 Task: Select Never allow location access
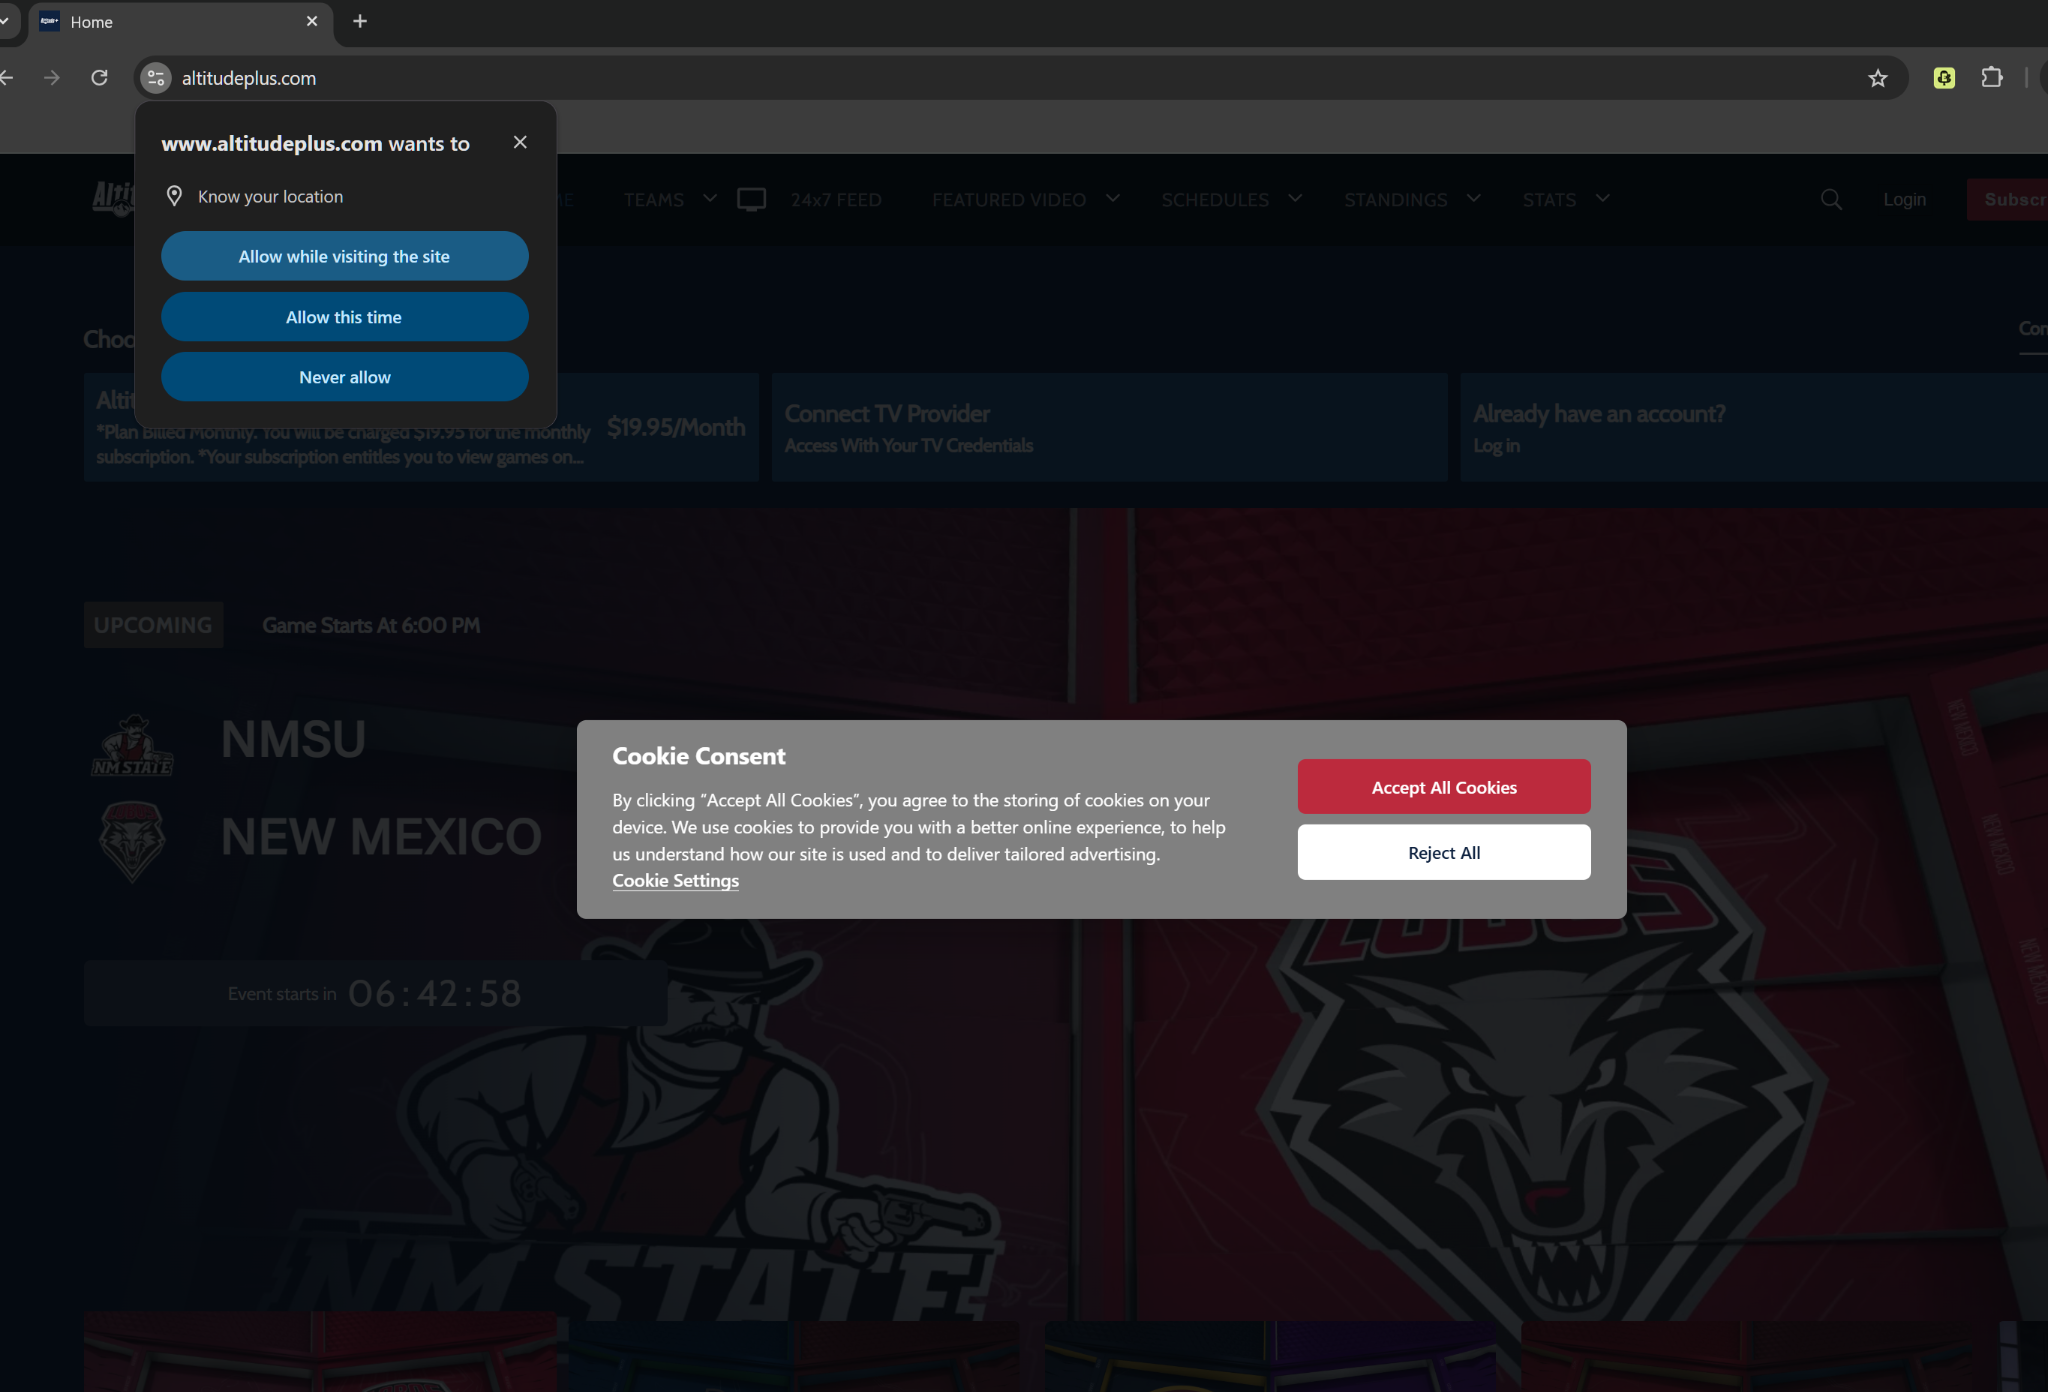[344, 377]
